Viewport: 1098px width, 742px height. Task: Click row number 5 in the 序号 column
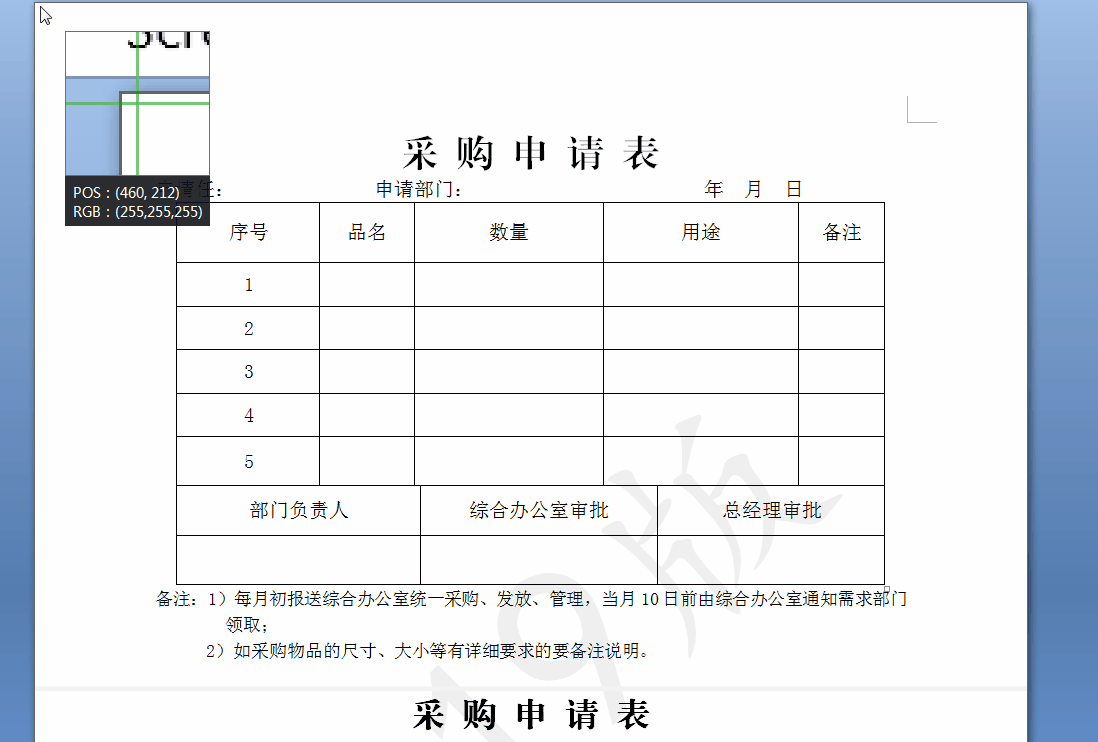249,461
